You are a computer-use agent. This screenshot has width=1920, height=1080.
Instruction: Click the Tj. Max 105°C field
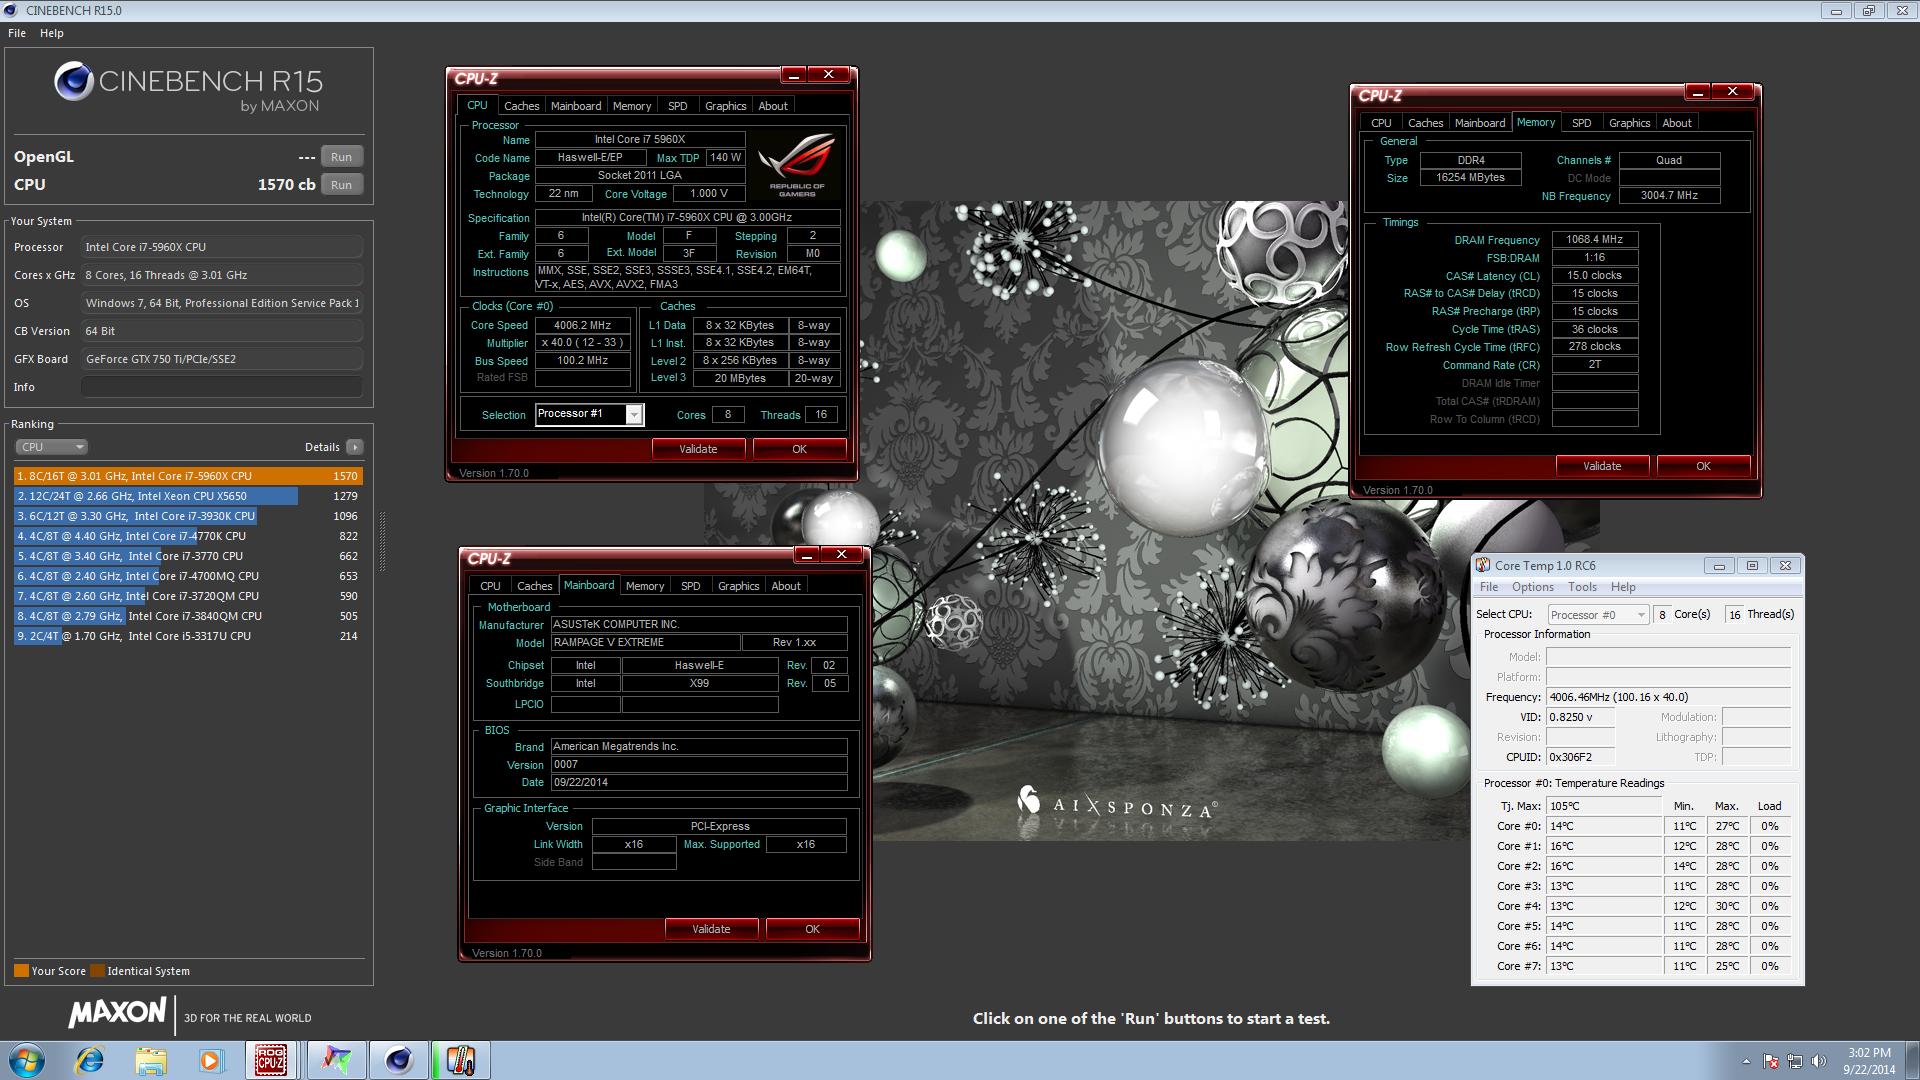pyautogui.click(x=1604, y=806)
